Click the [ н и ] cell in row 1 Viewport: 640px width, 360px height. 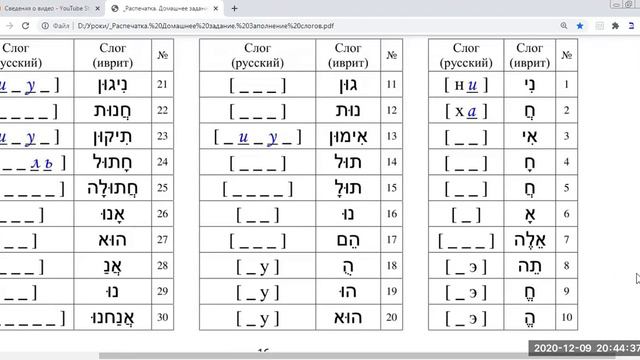coord(466,84)
